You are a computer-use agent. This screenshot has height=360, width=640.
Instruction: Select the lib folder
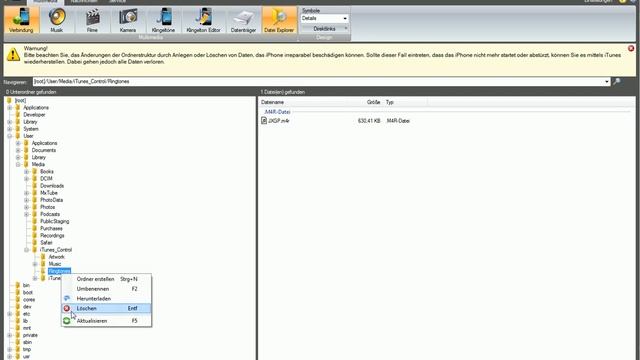pyautogui.click(x=25, y=321)
